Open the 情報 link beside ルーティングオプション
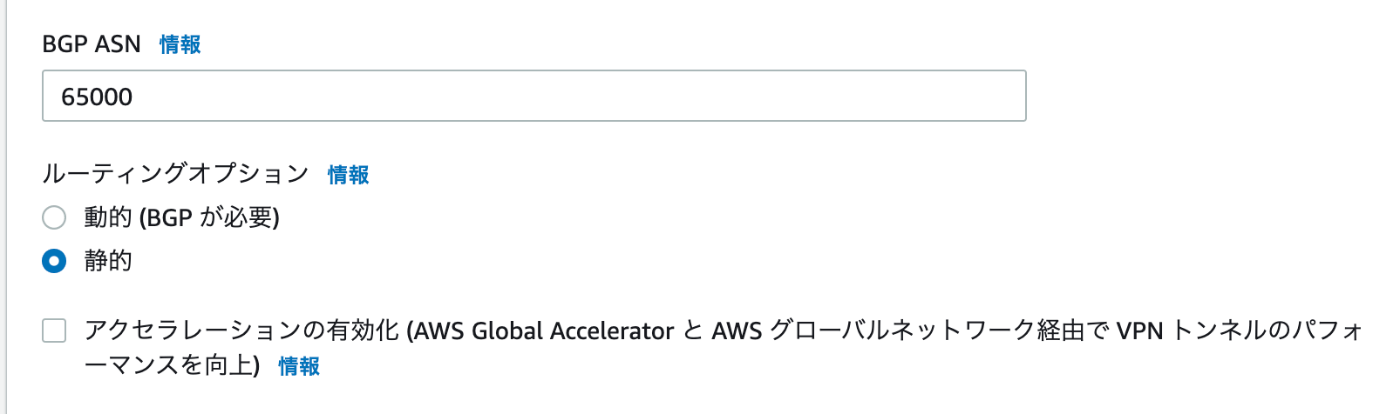This screenshot has width=1400, height=414. pyautogui.click(x=349, y=175)
